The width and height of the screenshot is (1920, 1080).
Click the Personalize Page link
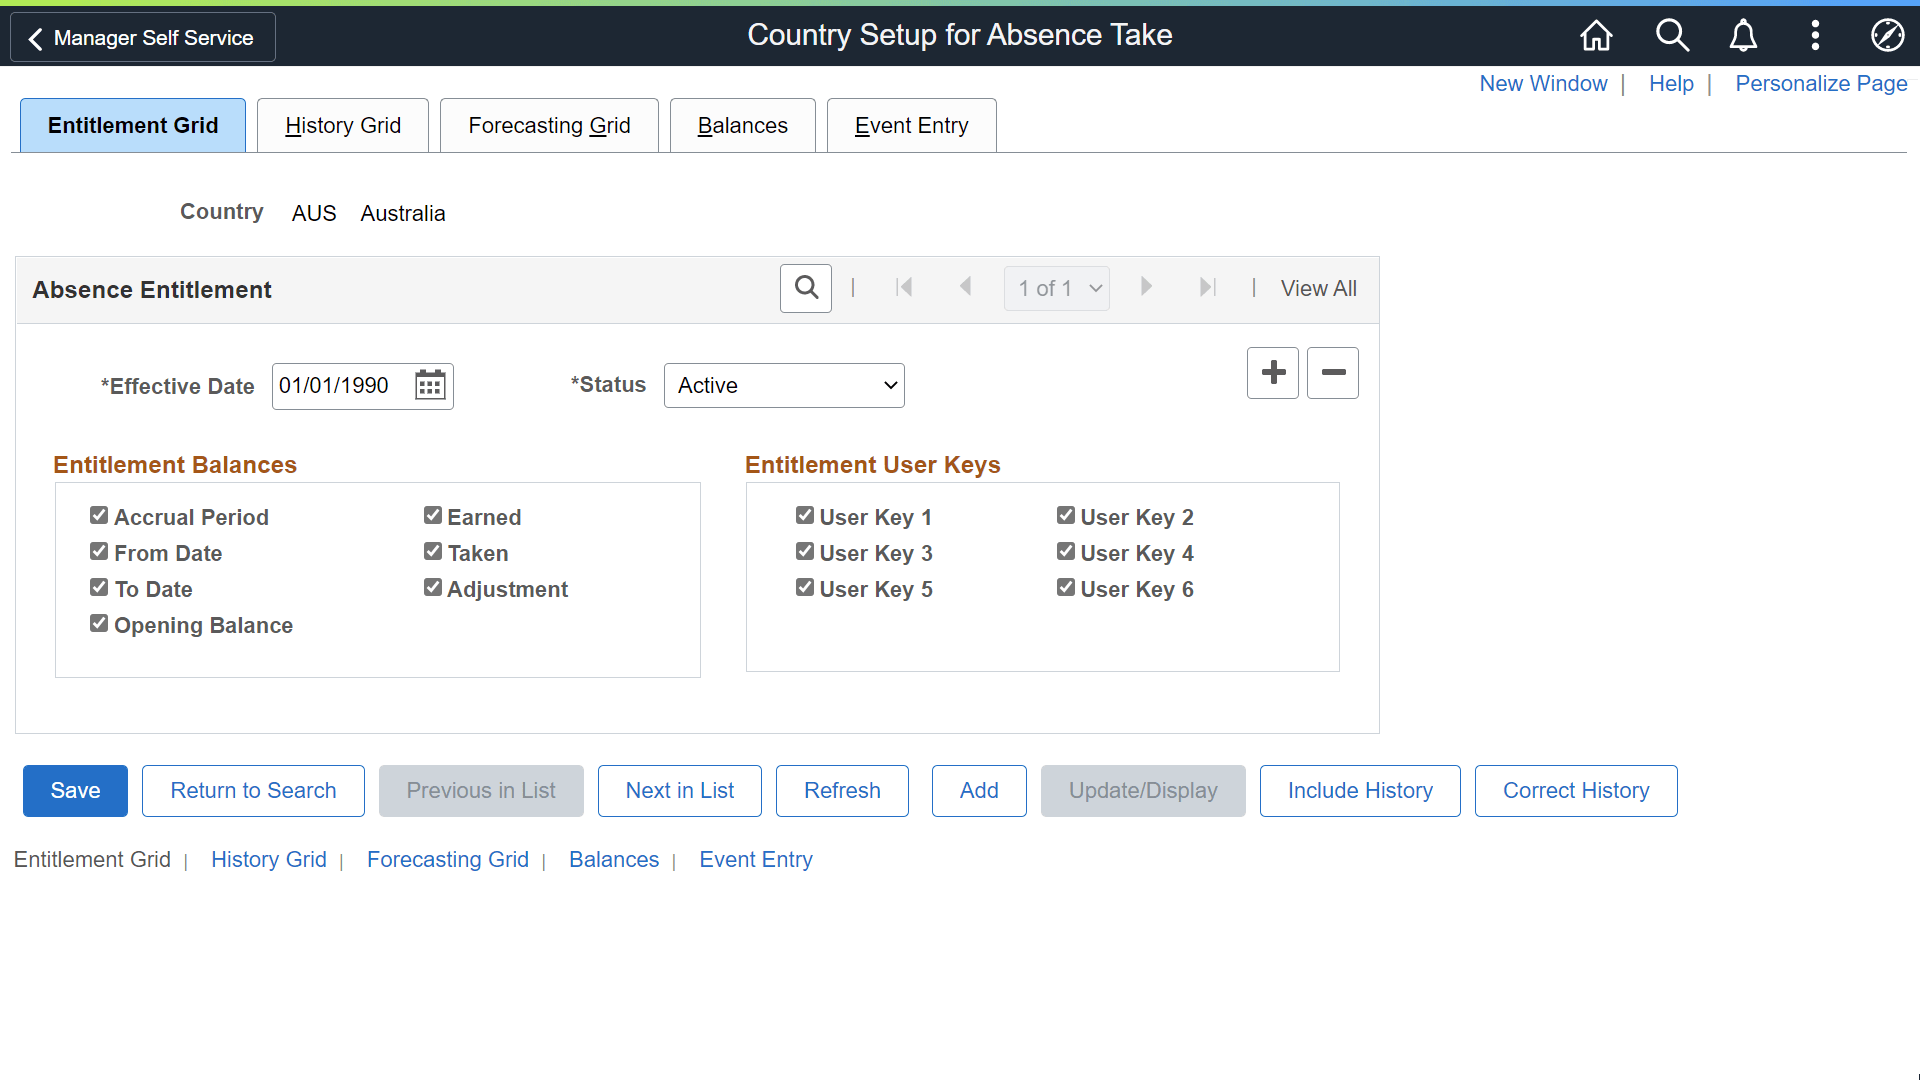click(x=1821, y=84)
